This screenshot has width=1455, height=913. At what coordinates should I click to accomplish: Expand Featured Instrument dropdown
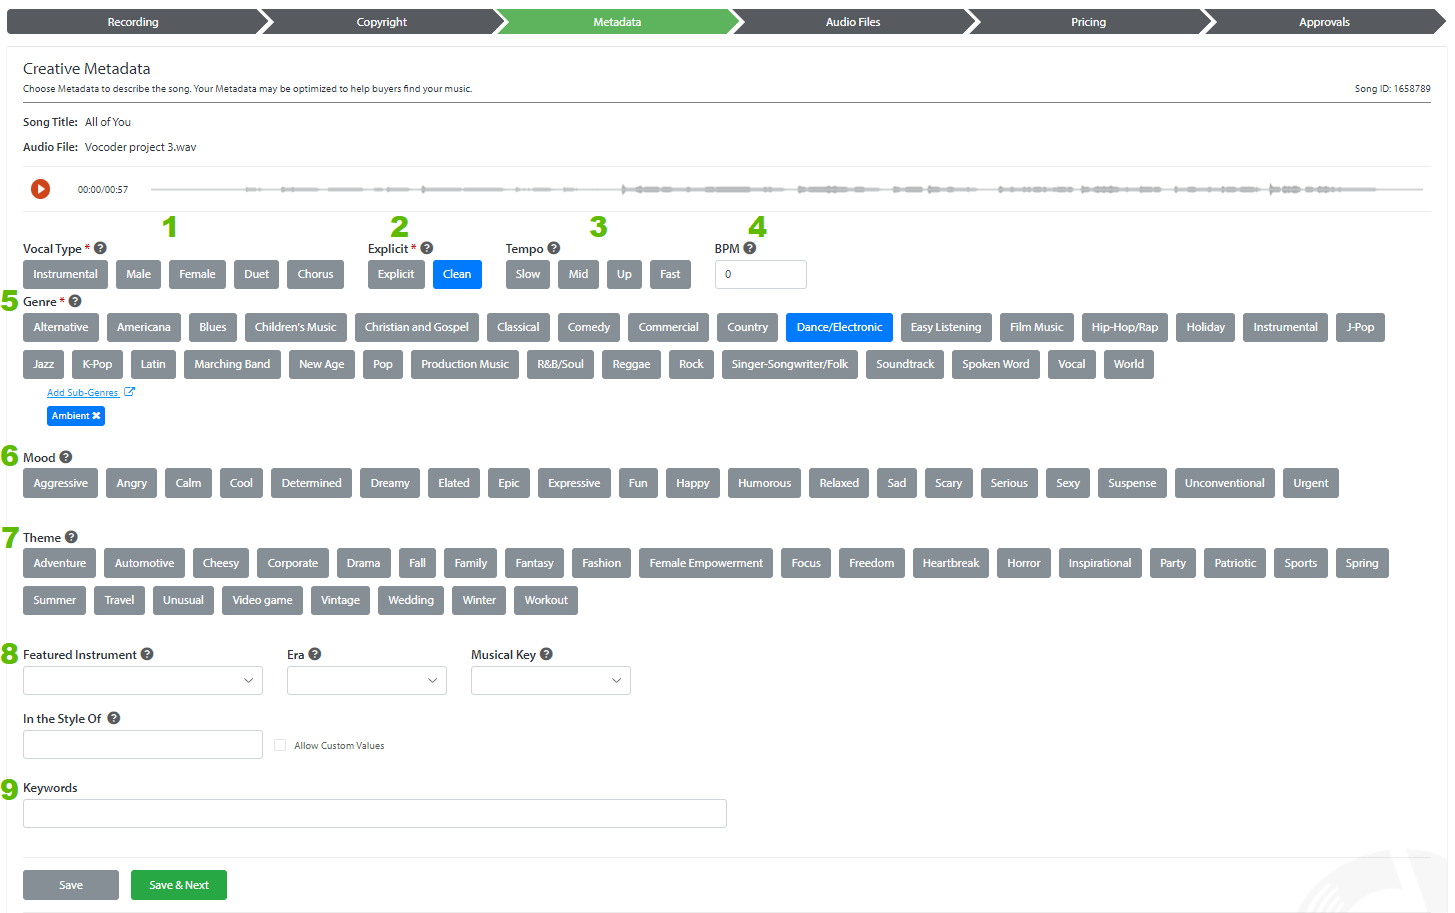(143, 680)
